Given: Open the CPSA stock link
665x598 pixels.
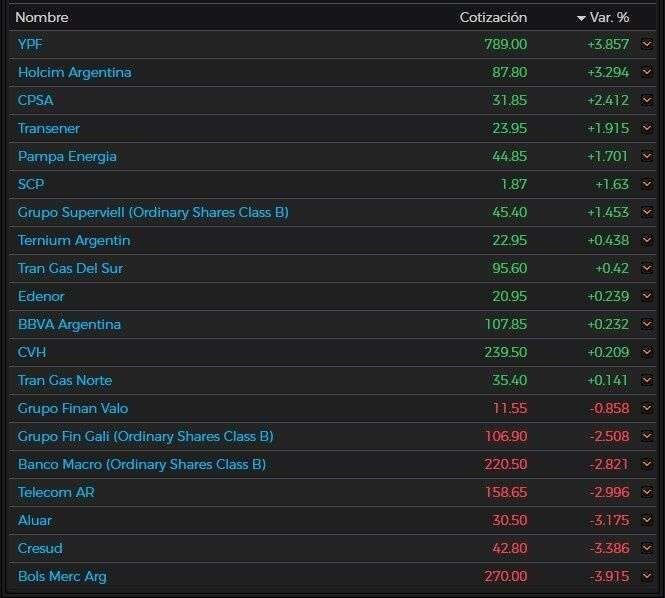Looking at the screenshot, I should 35,100.
